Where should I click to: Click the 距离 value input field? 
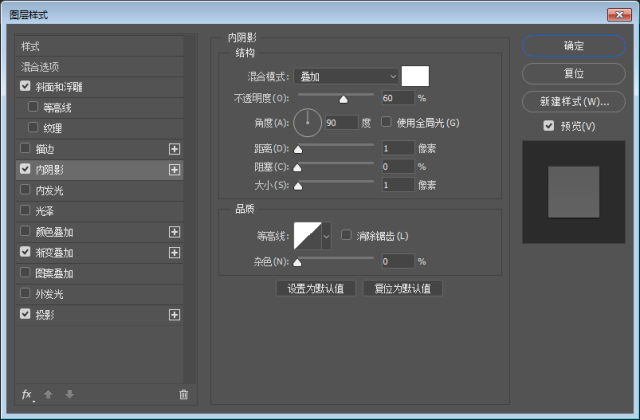click(398, 148)
